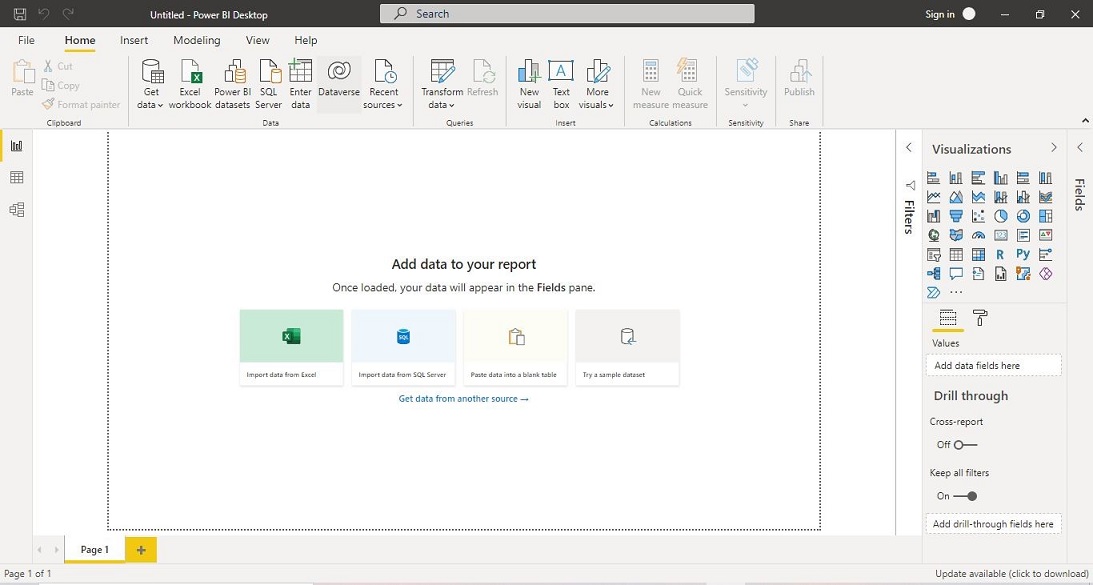Screen dimensions: 1093x585
Task: Click the Add data fields here well
Action: [x=993, y=365]
